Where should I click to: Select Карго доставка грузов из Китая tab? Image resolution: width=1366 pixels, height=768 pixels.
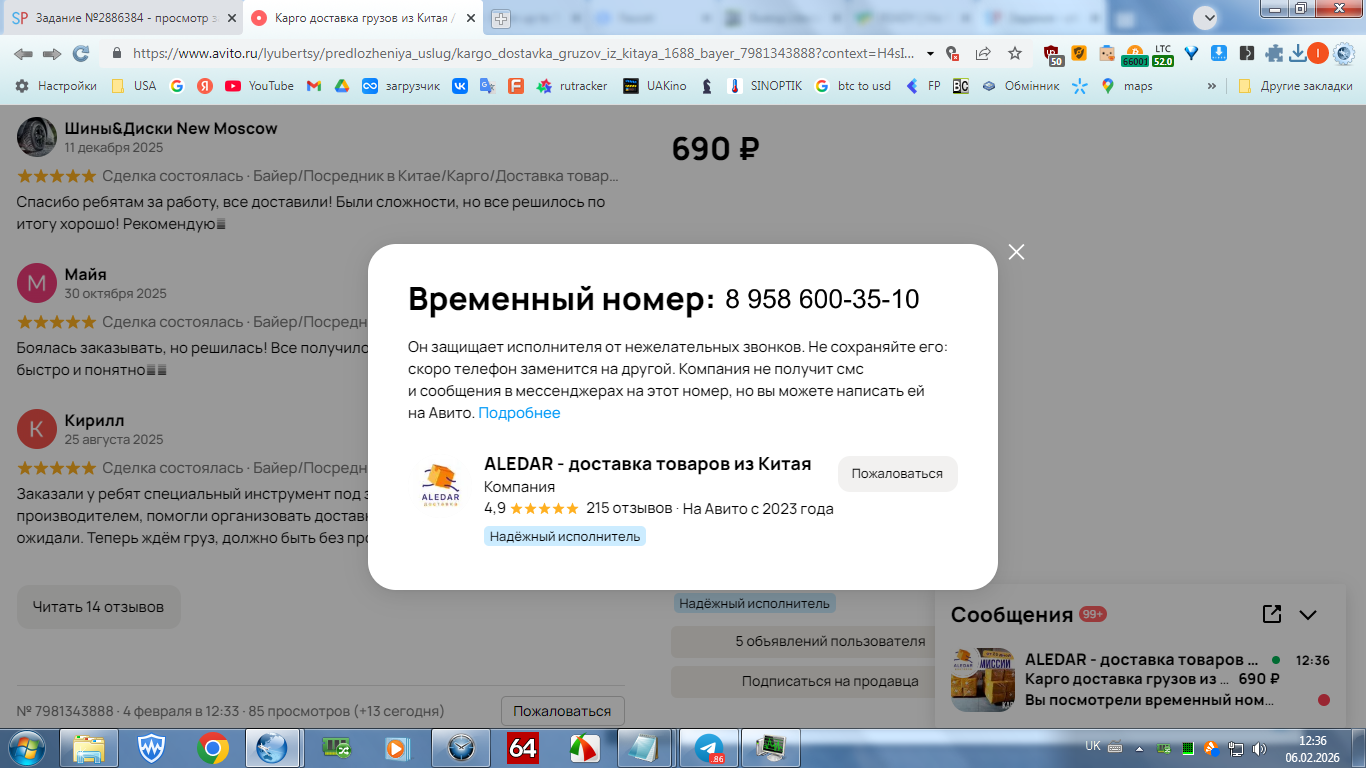click(x=362, y=18)
